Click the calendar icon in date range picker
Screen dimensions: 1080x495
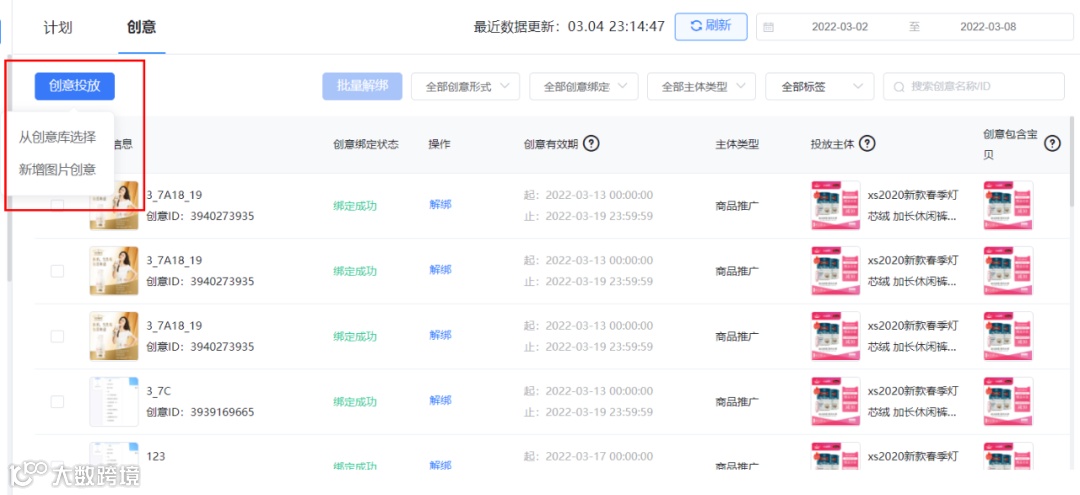769,27
